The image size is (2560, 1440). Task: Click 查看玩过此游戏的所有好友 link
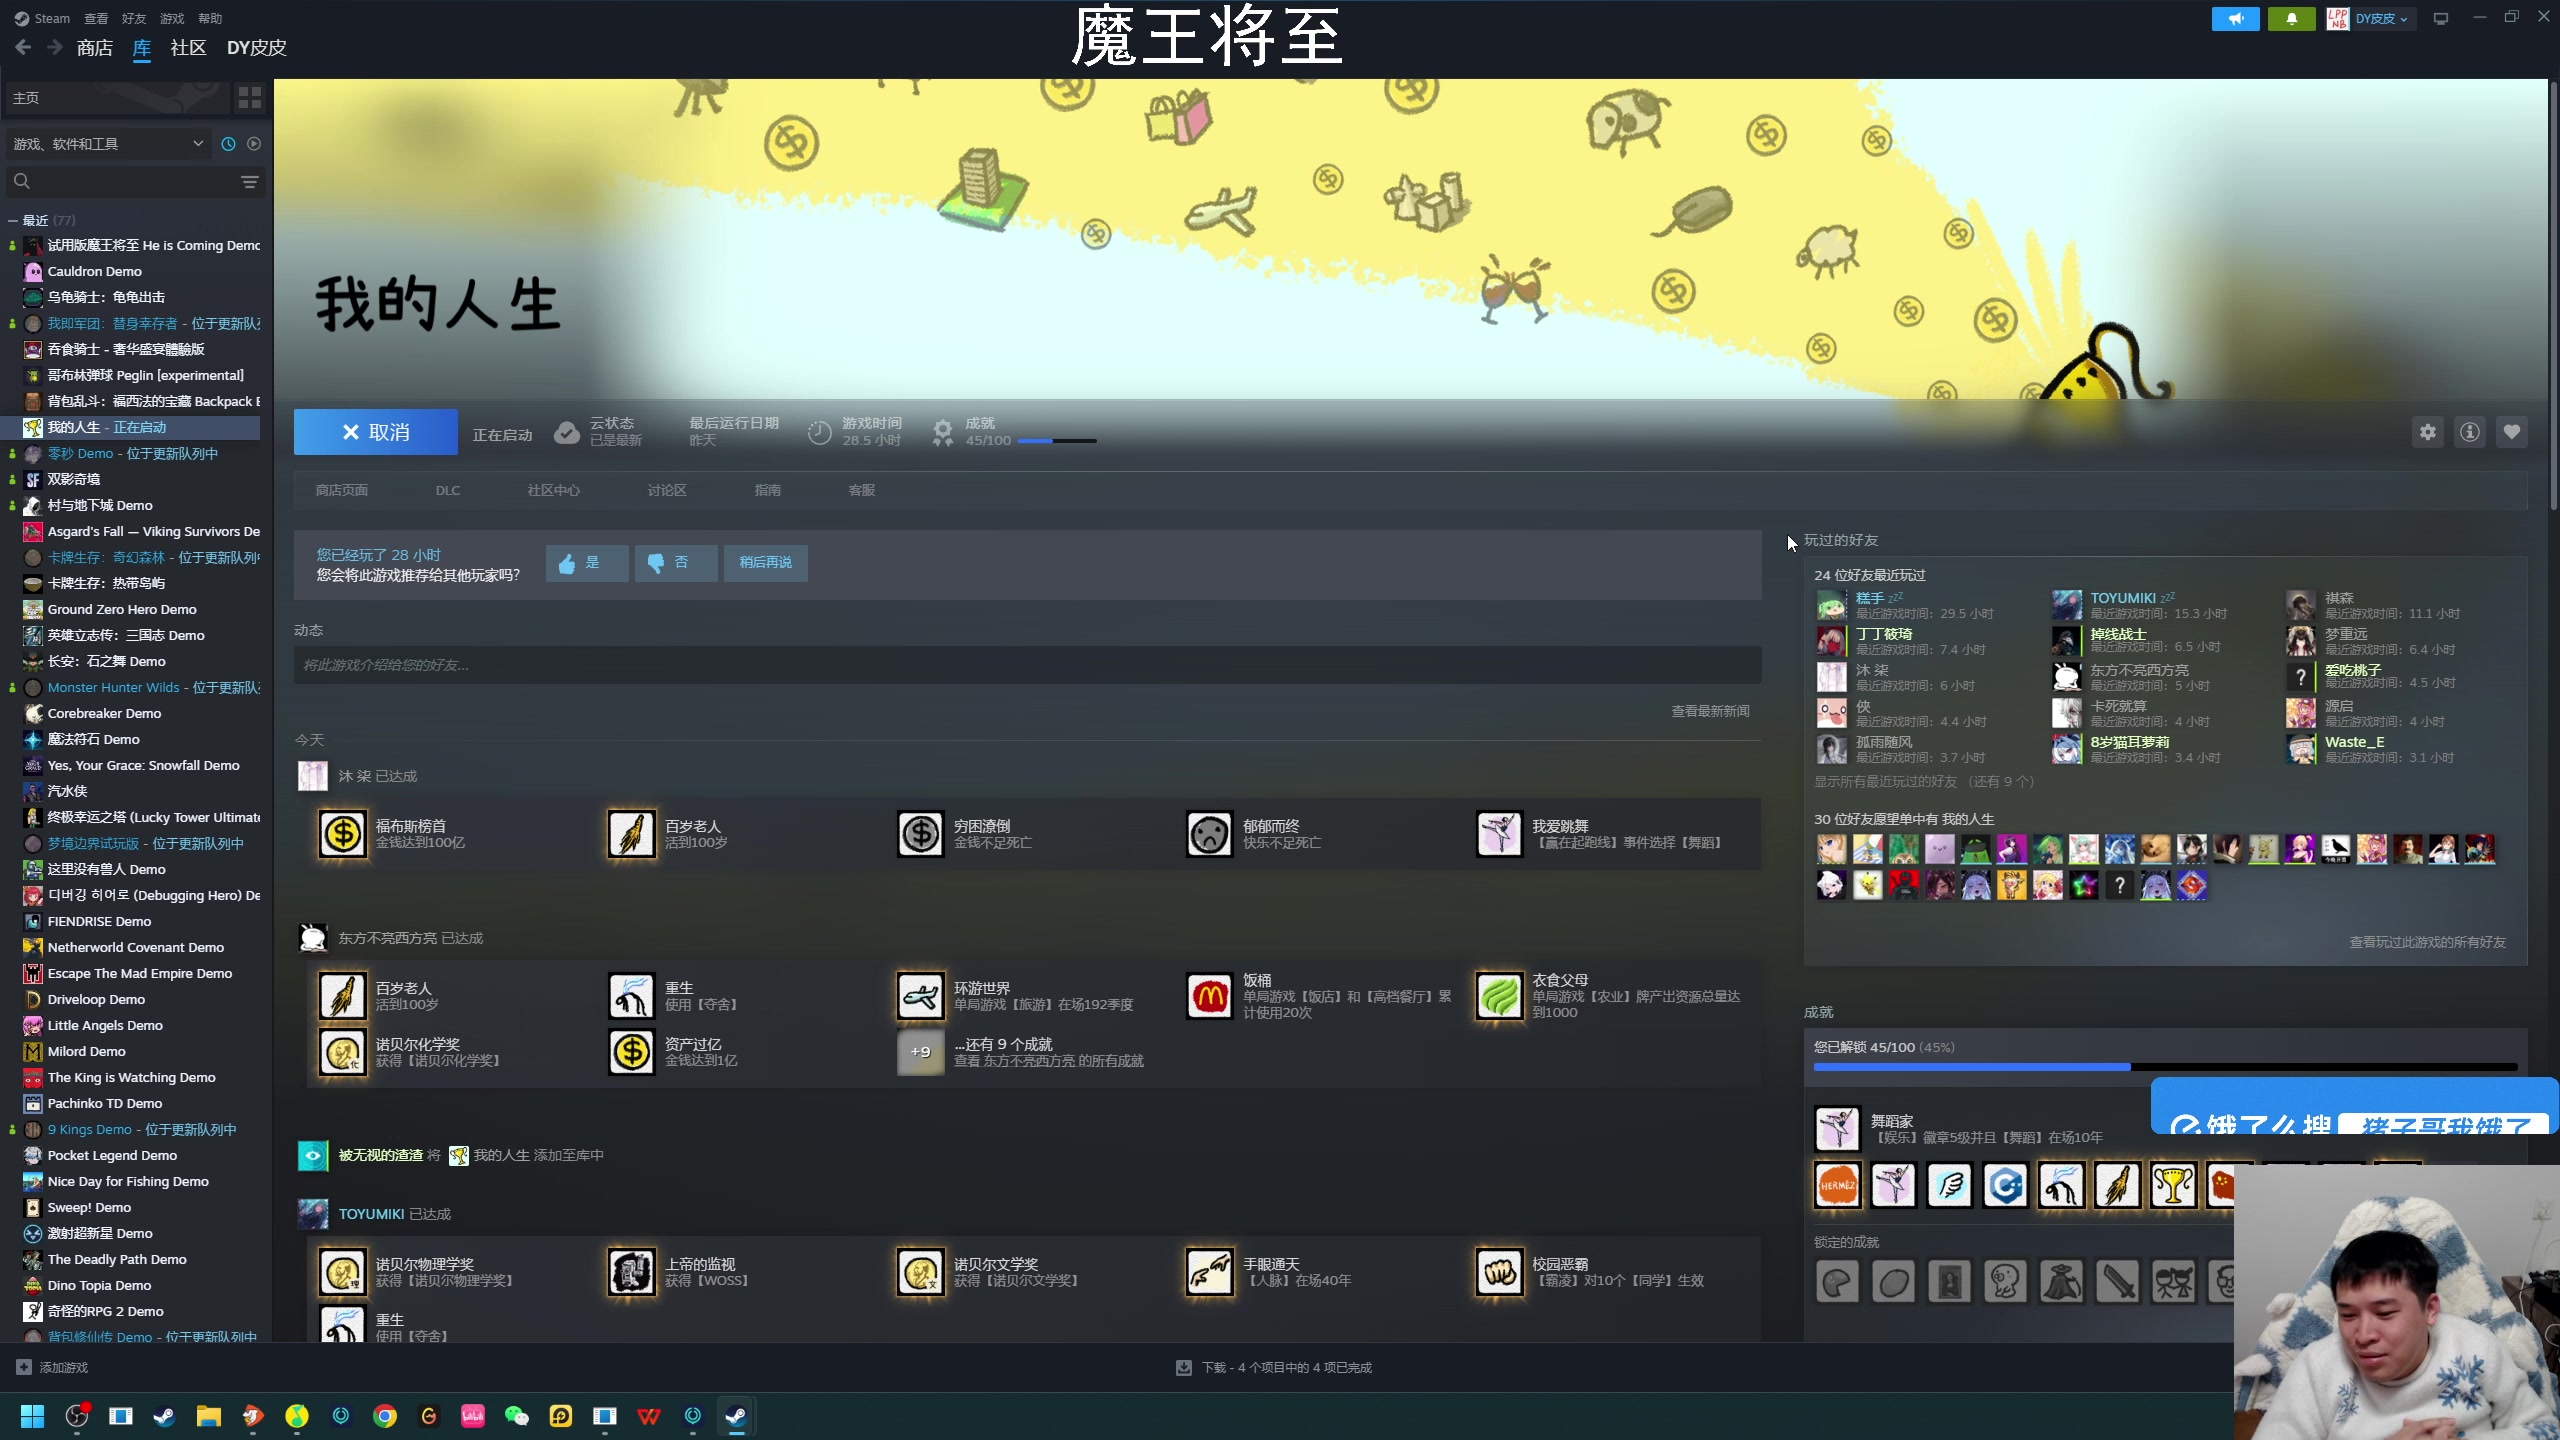click(x=2428, y=942)
